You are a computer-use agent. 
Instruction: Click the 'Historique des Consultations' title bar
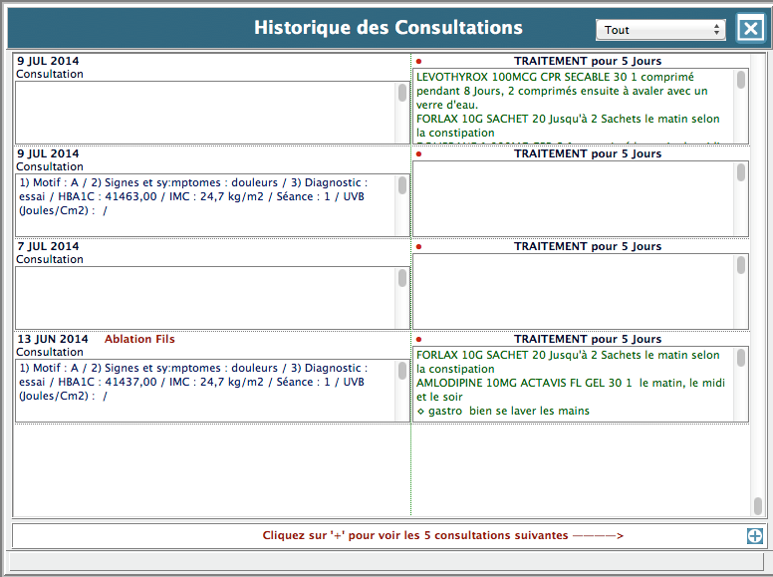[x=388, y=28]
